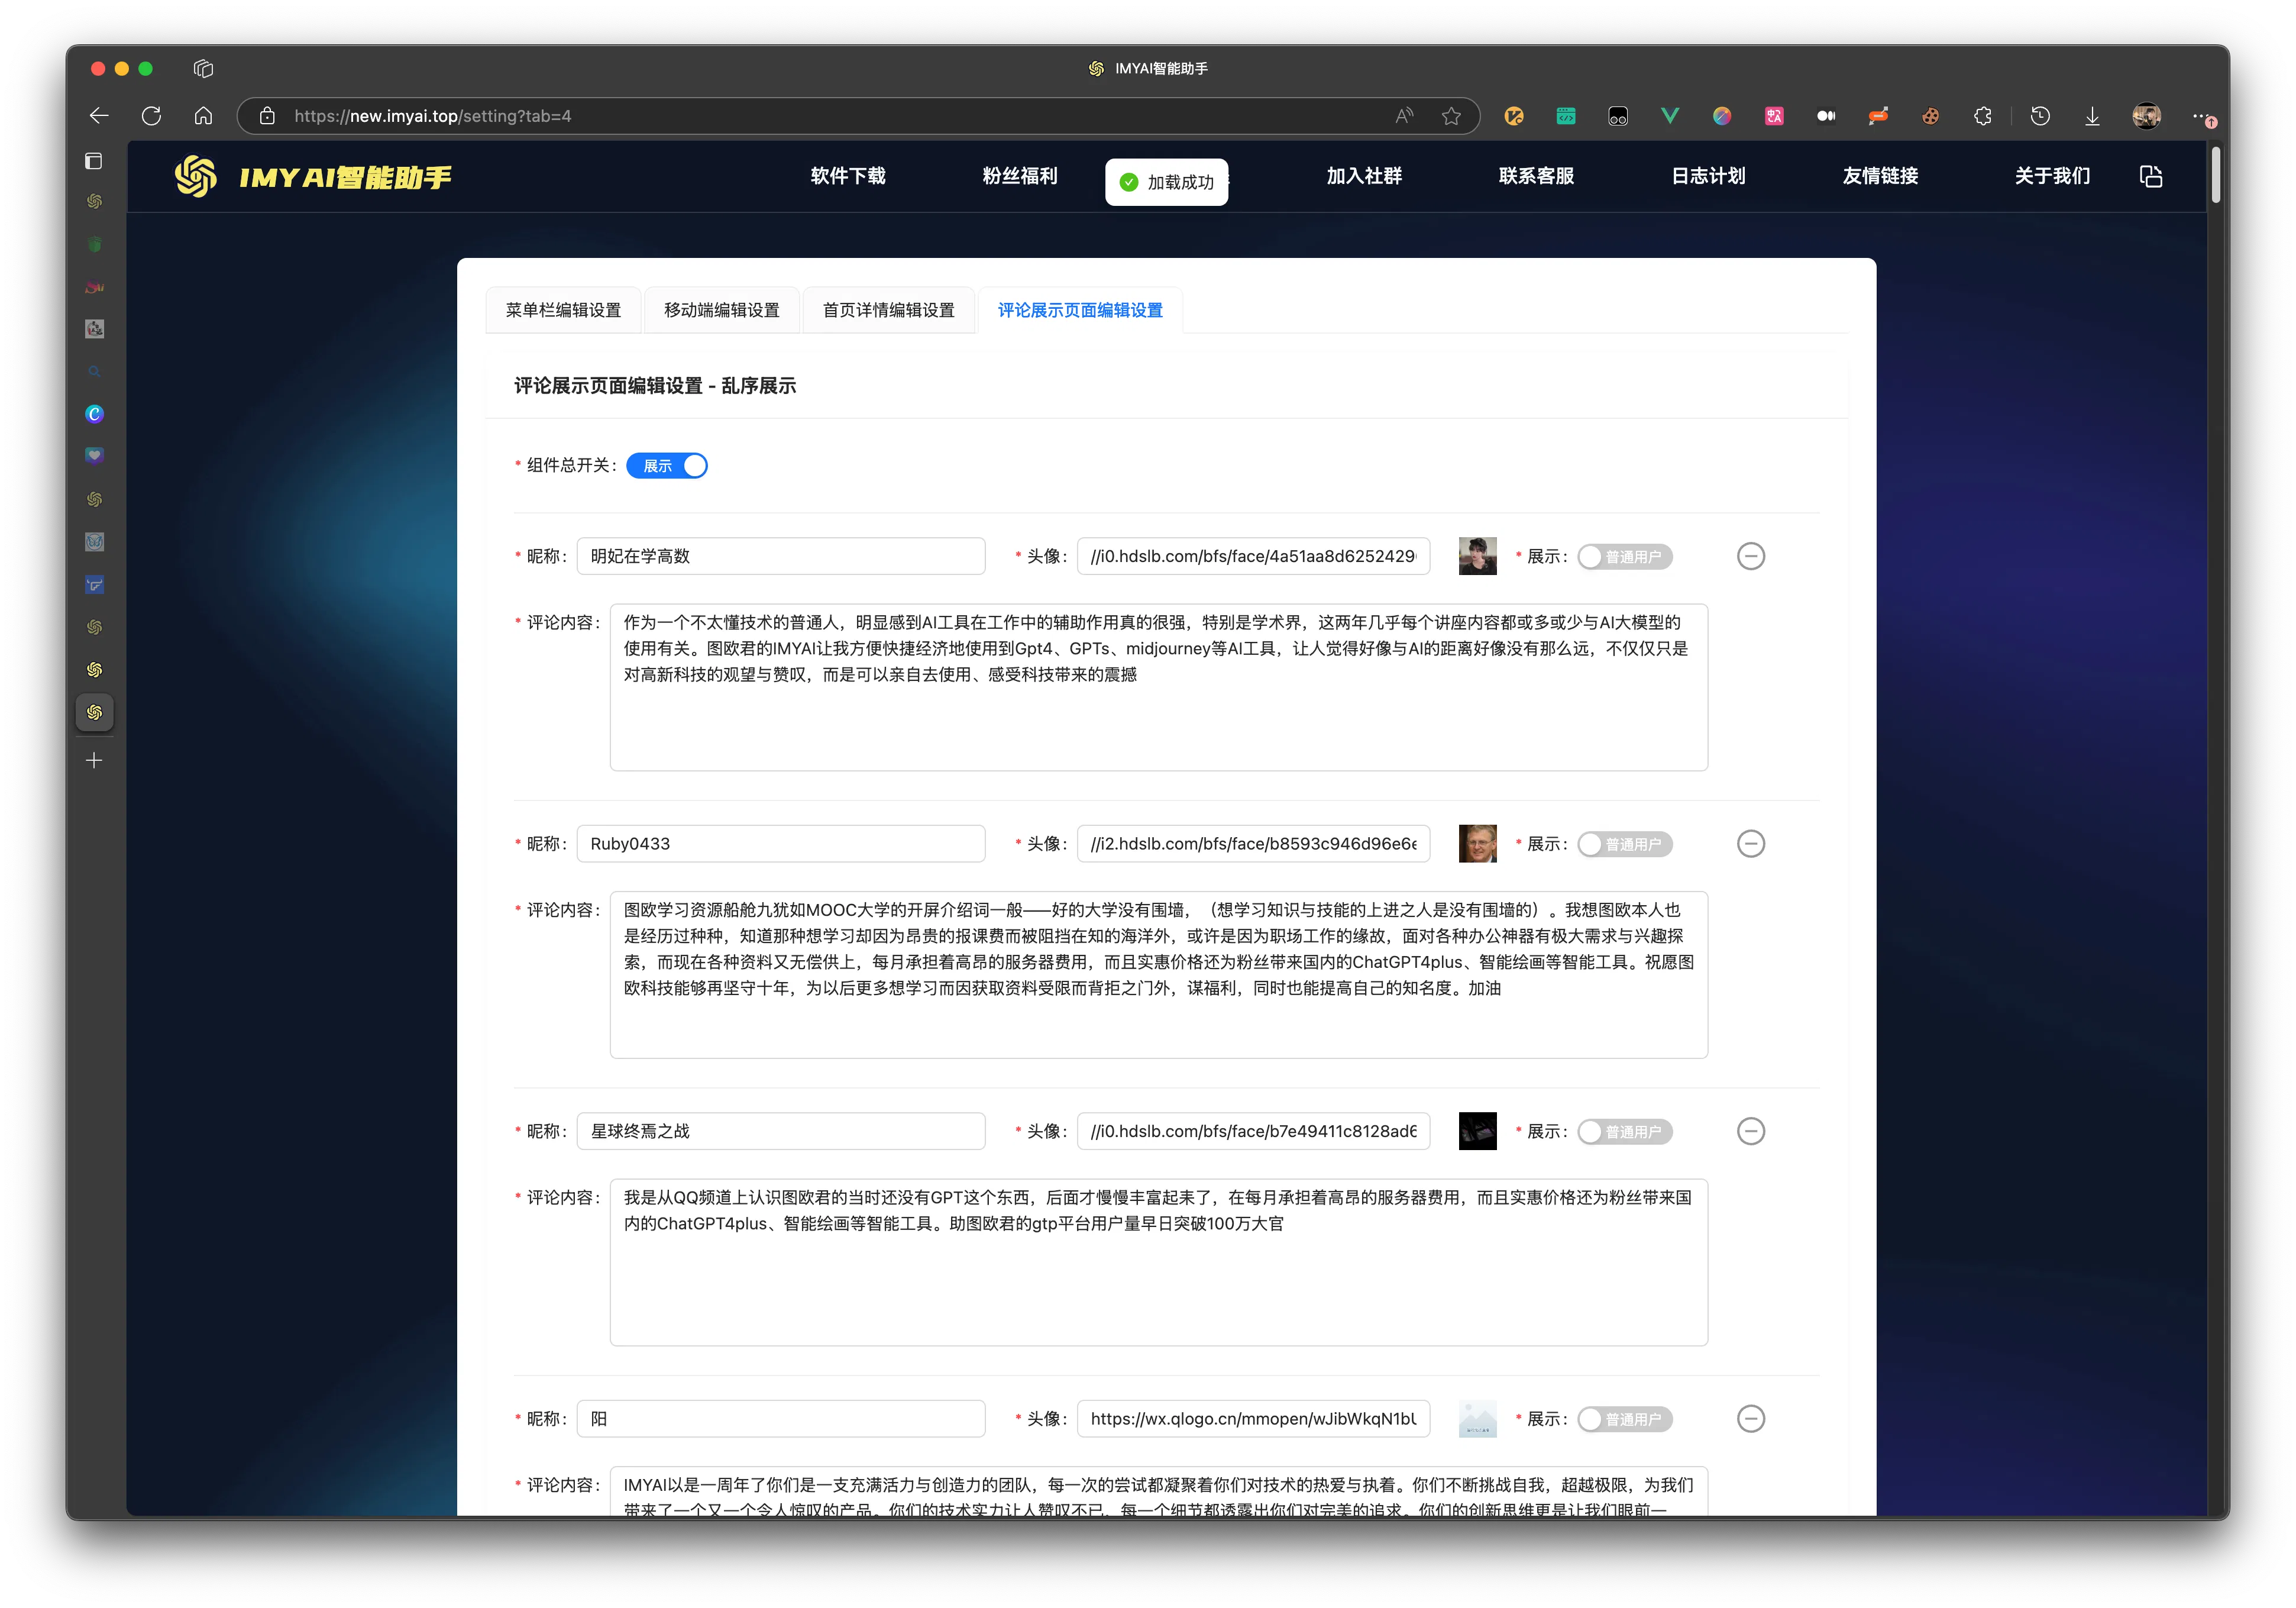The width and height of the screenshot is (2296, 1608).
Task: Remove the 明妃在学高数 comment entry
Action: tap(1750, 556)
